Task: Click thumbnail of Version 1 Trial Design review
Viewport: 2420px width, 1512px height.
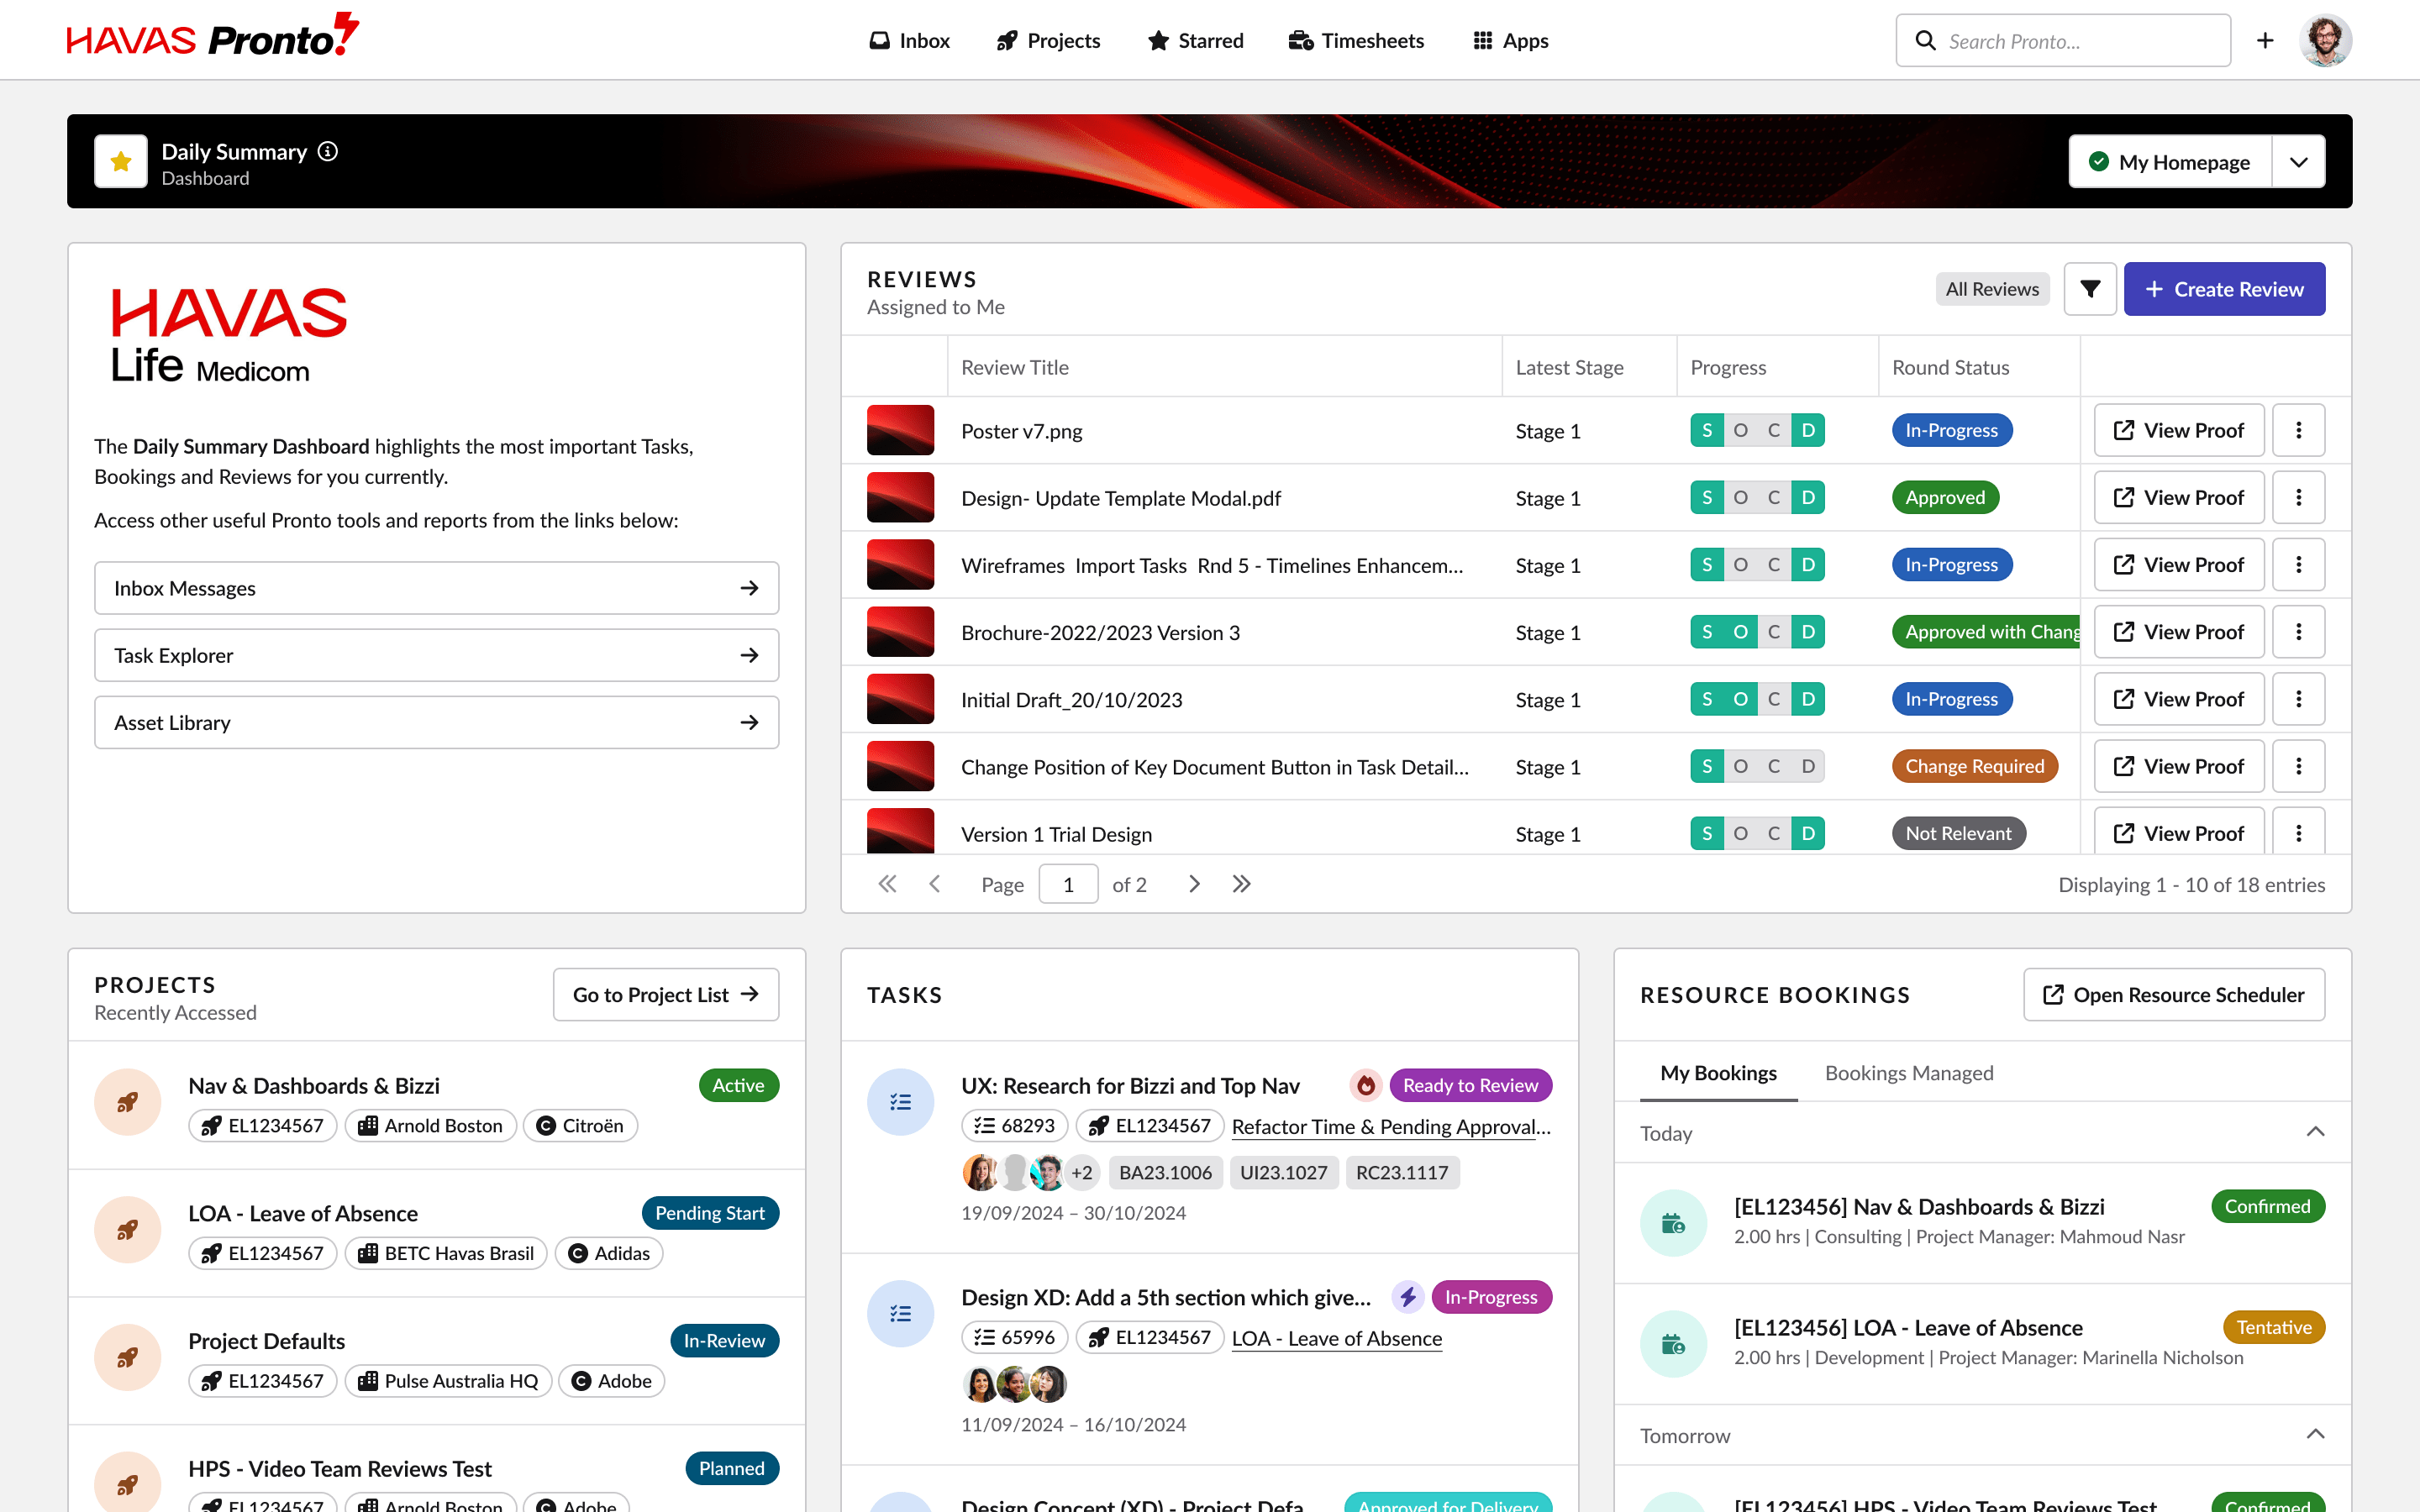Action: (x=900, y=830)
